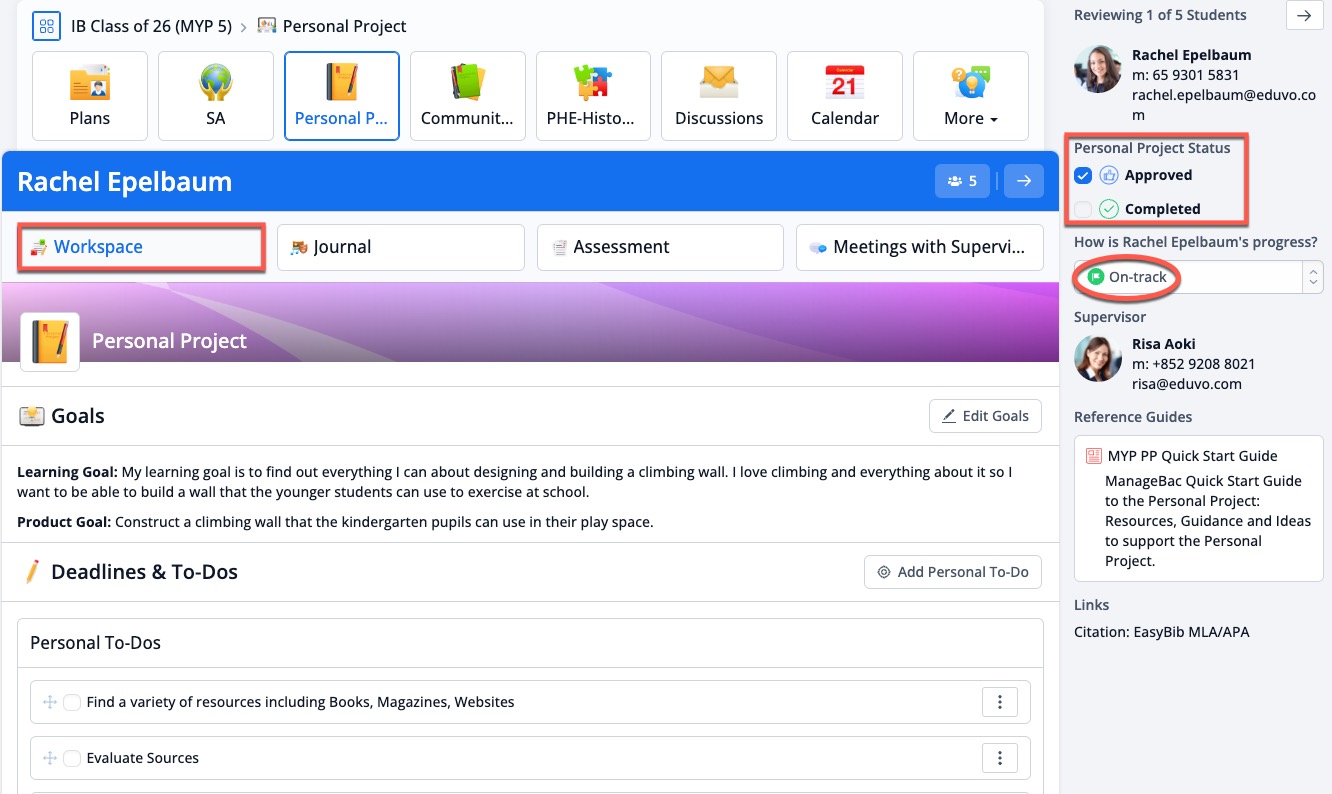Click the drag handle for Evaluate Sources

[49, 758]
